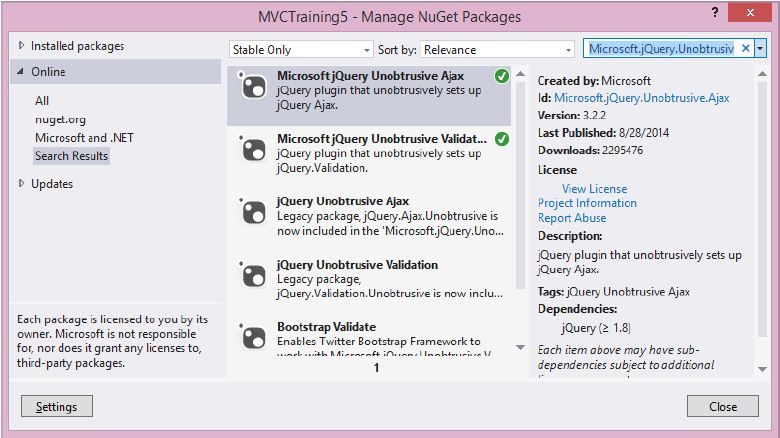Click the Version 3.2.2 text

(572, 115)
